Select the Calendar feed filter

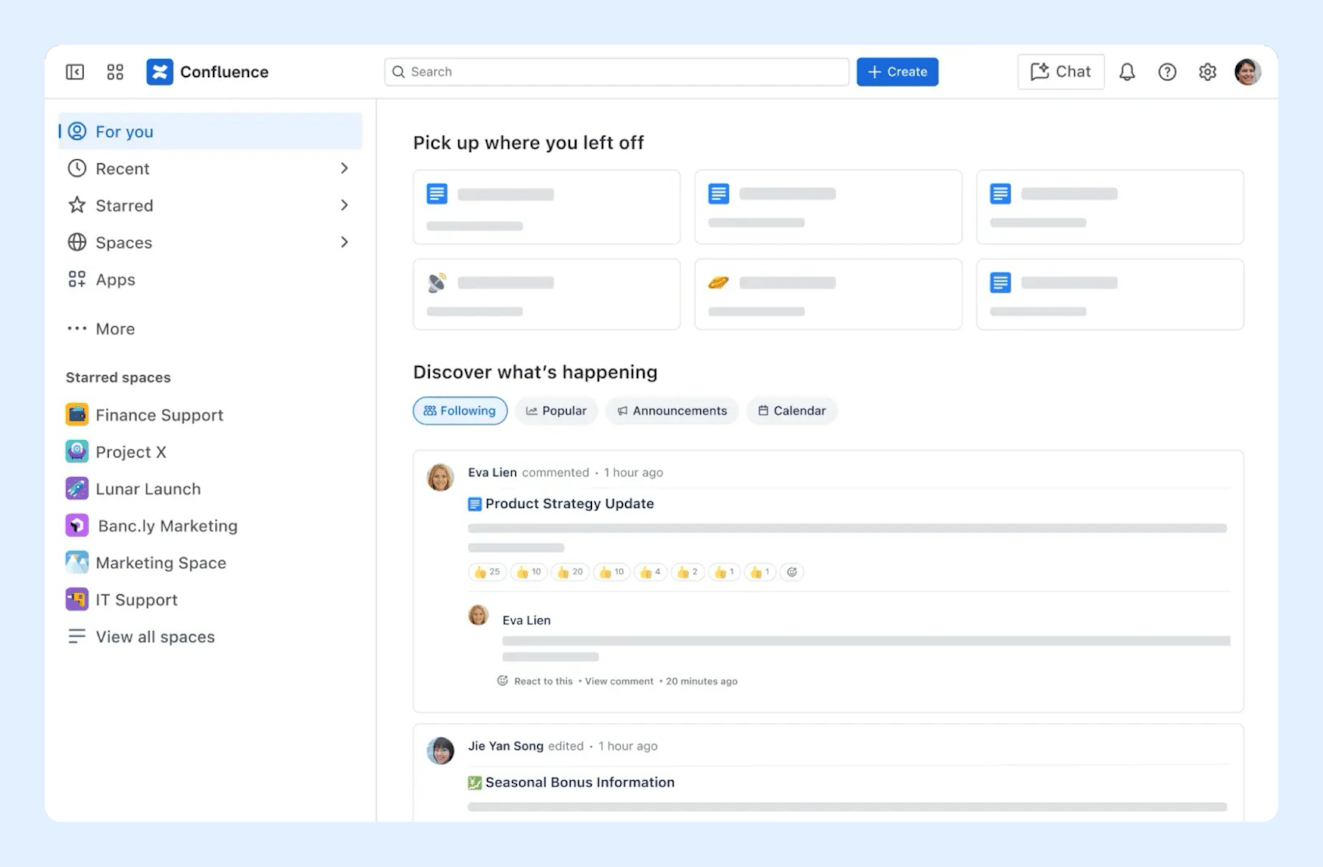pos(792,411)
